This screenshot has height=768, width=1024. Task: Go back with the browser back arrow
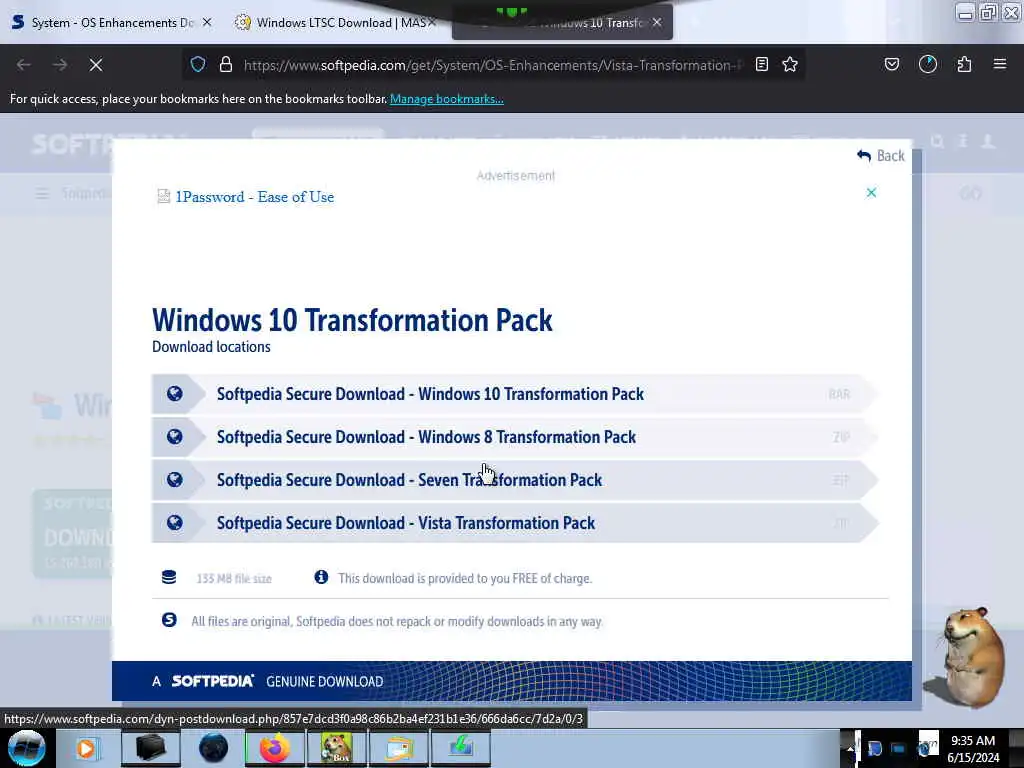(x=24, y=65)
